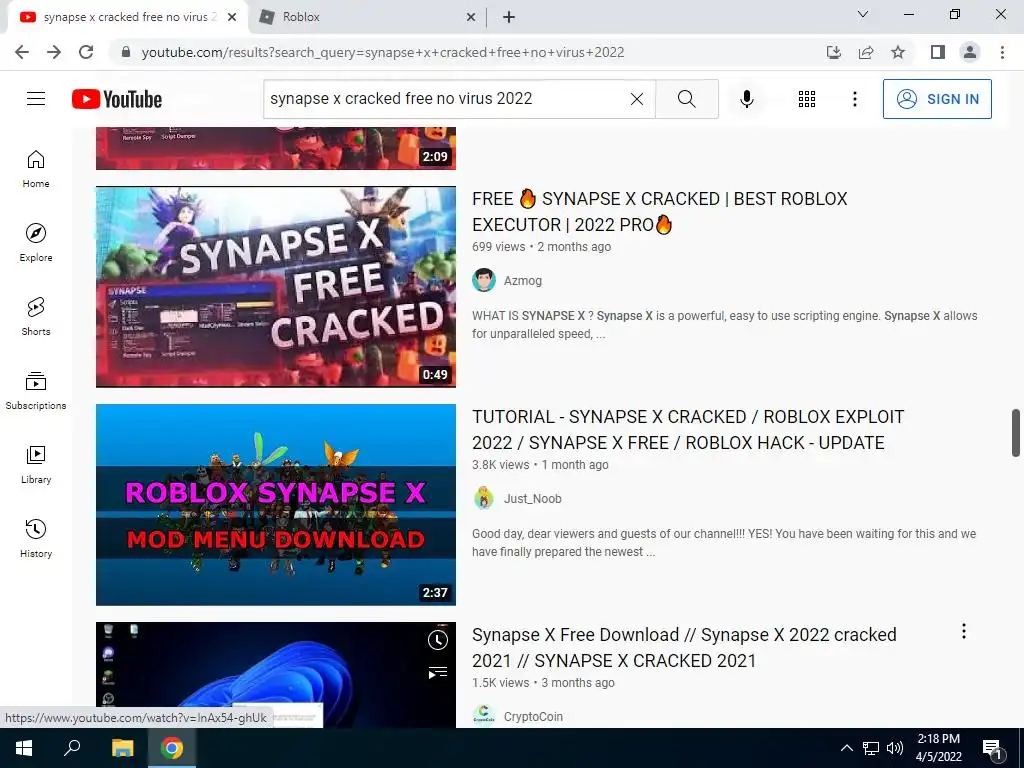Click Chrome icon in taskbar
Viewport: 1024px width, 768px height.
pyautogui.click(x=172, y=748)
